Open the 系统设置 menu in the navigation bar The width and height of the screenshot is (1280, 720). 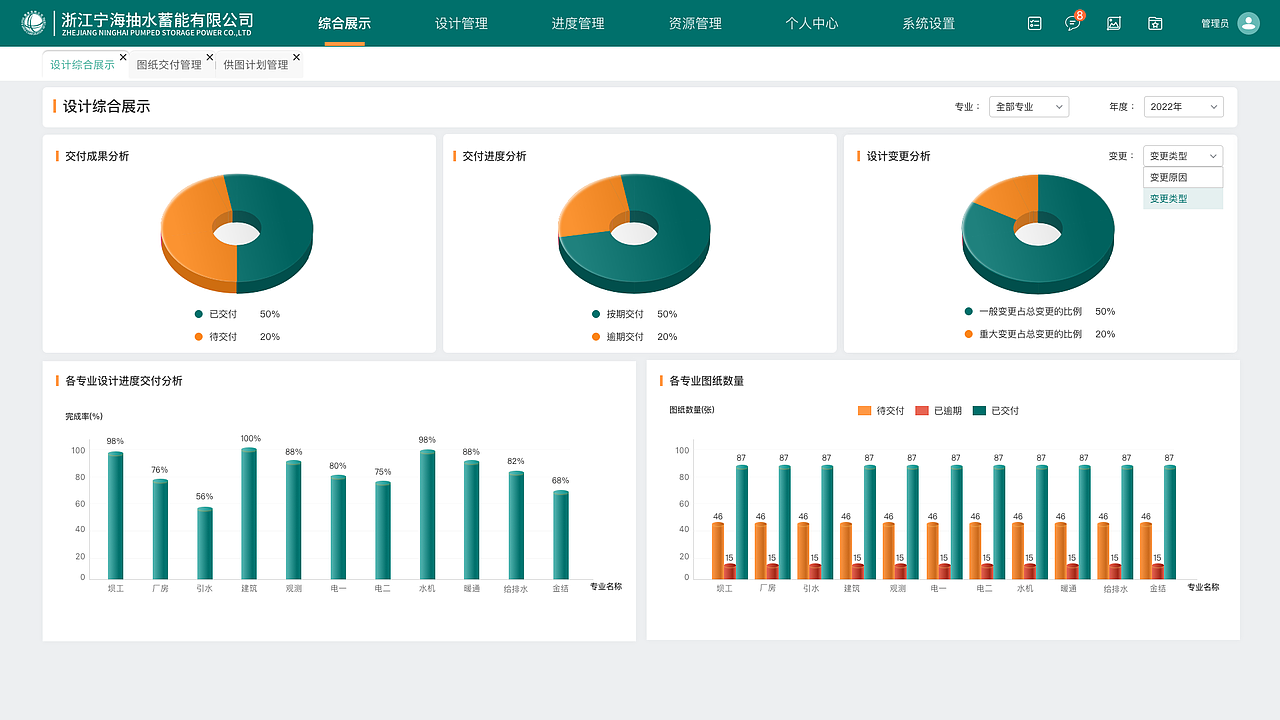coord(929,22)
